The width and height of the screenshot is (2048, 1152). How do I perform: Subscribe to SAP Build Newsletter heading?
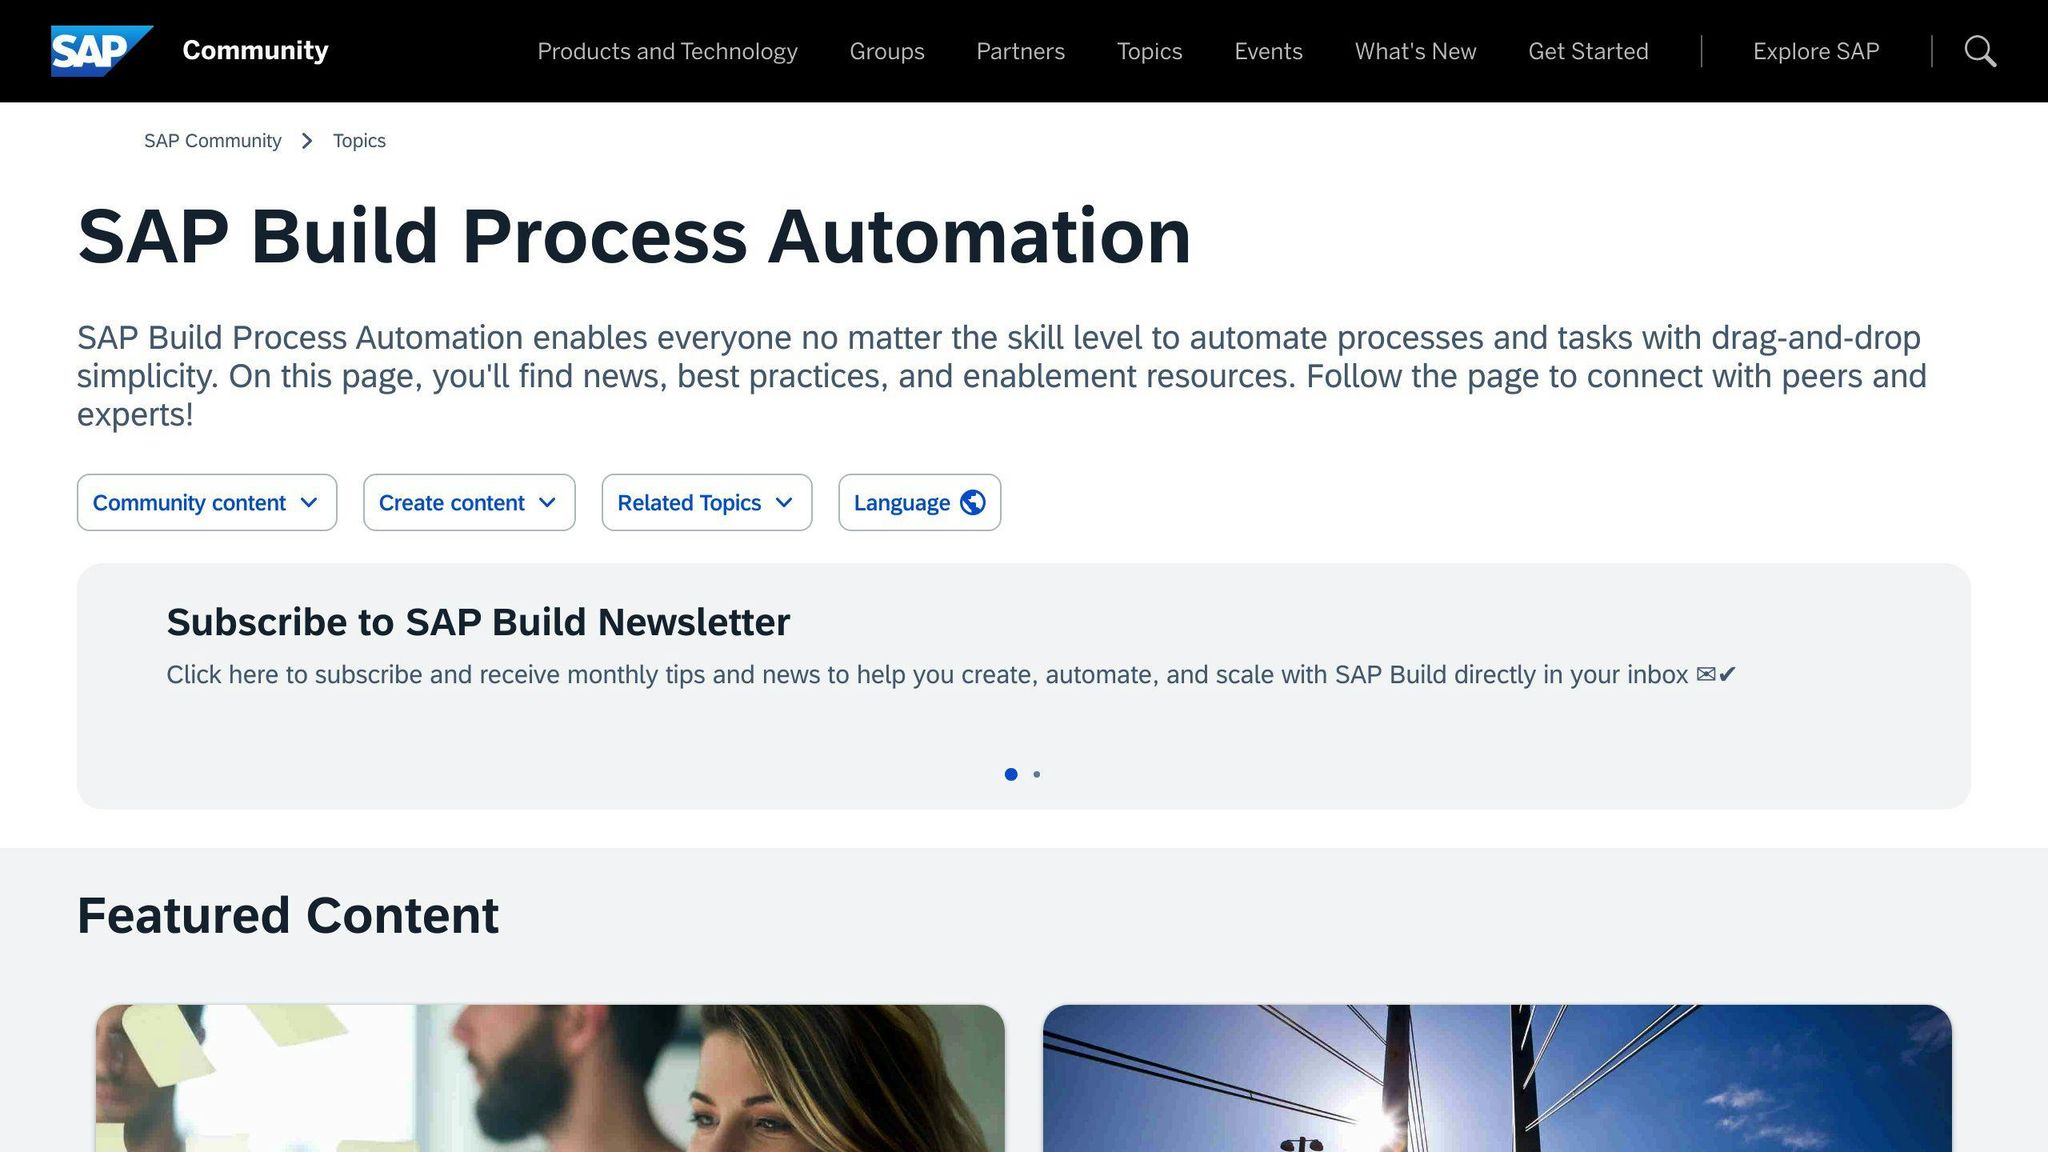(478, 622)
